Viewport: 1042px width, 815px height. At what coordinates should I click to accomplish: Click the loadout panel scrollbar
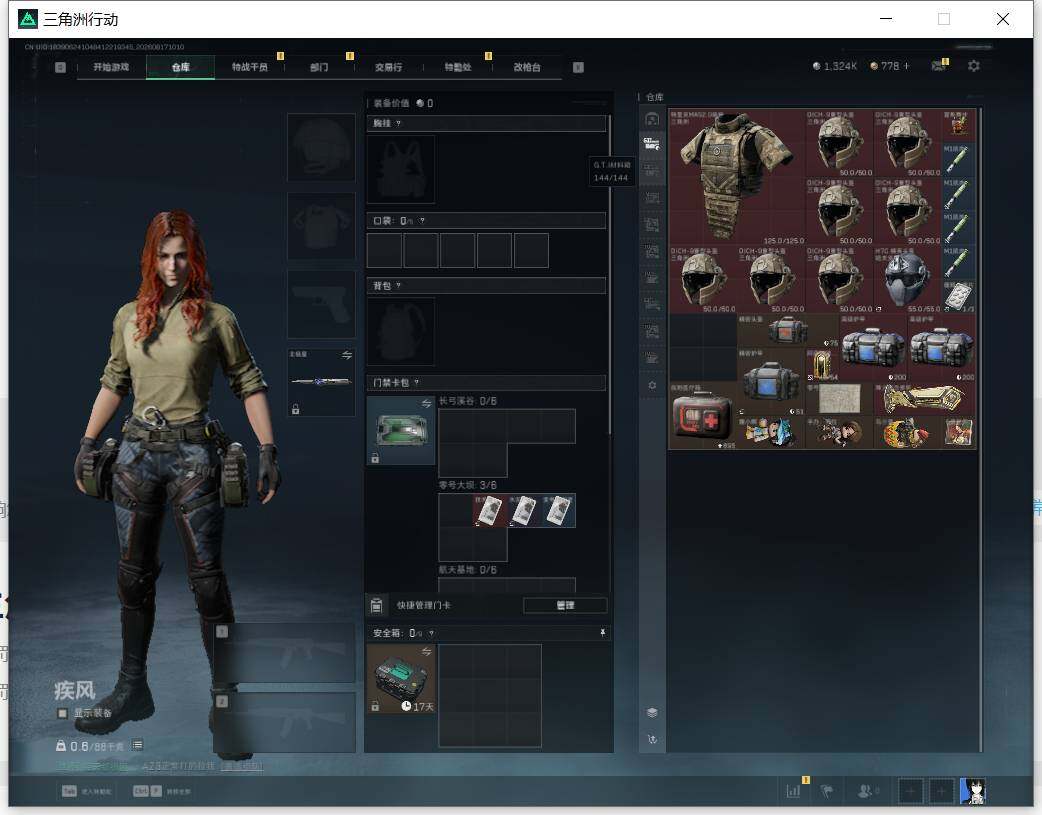click(609, 275)
